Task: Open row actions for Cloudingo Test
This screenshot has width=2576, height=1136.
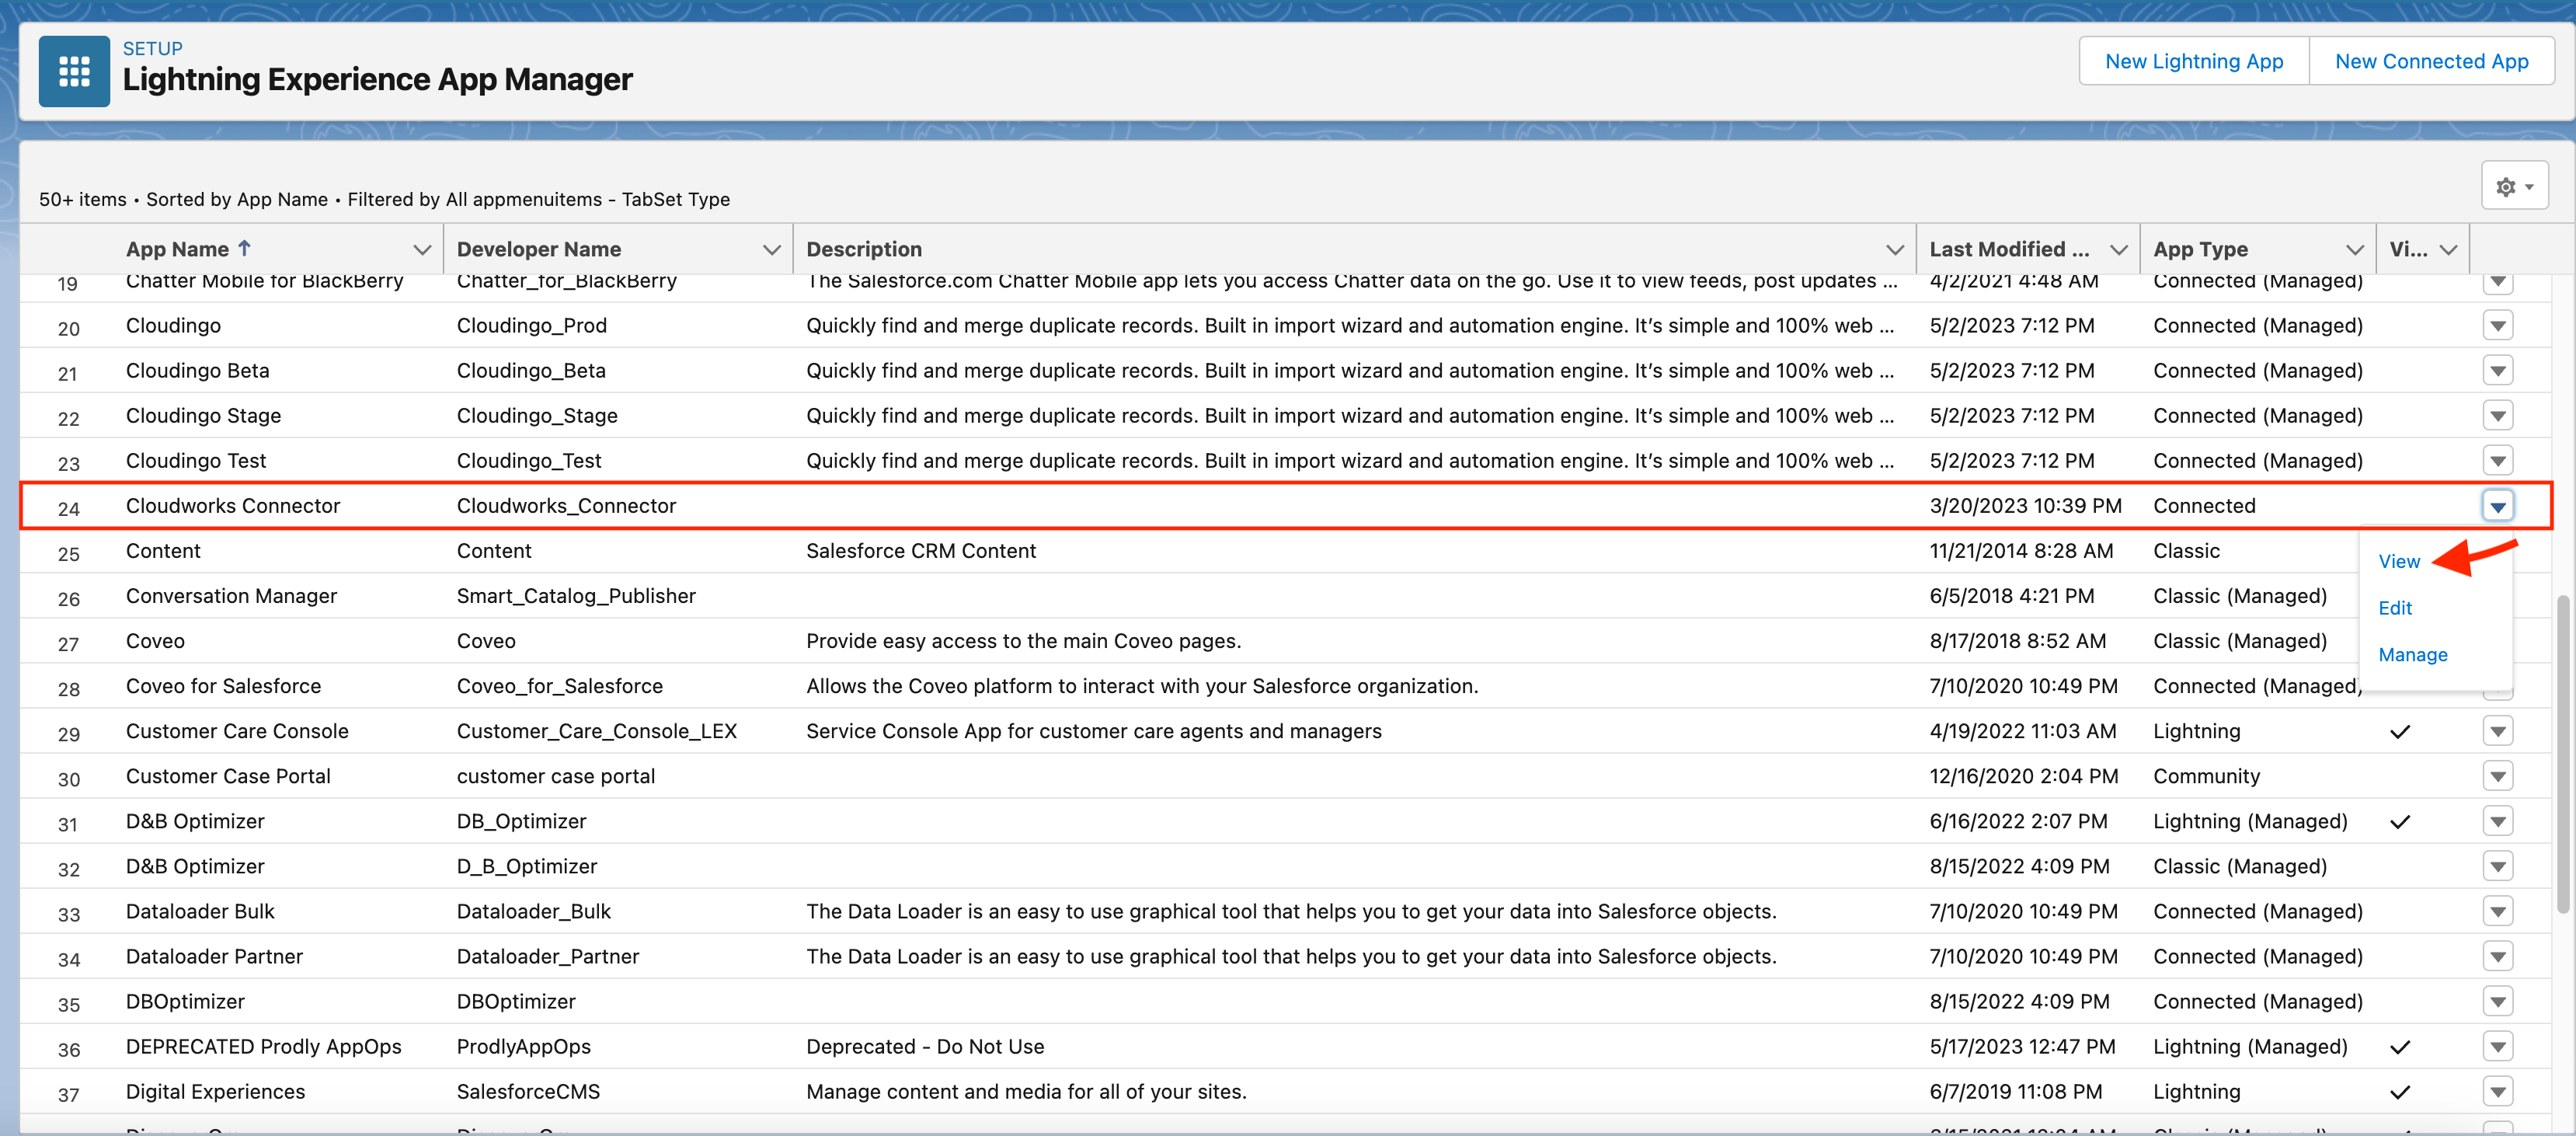Action: [x=2497, y=461]
